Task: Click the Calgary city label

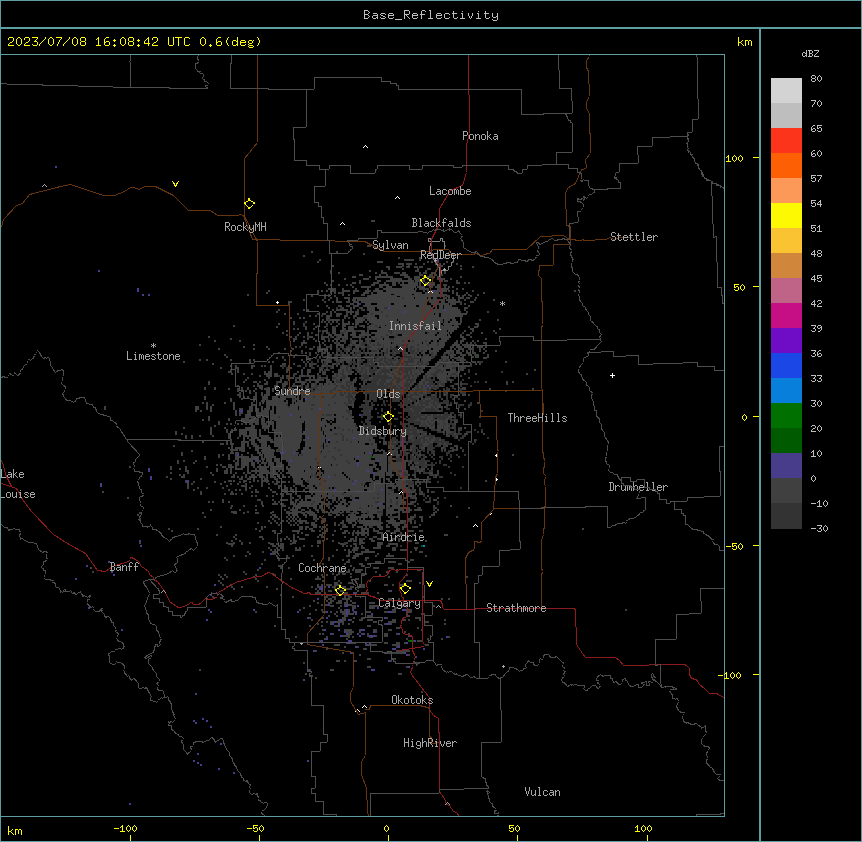Action: 399,603
